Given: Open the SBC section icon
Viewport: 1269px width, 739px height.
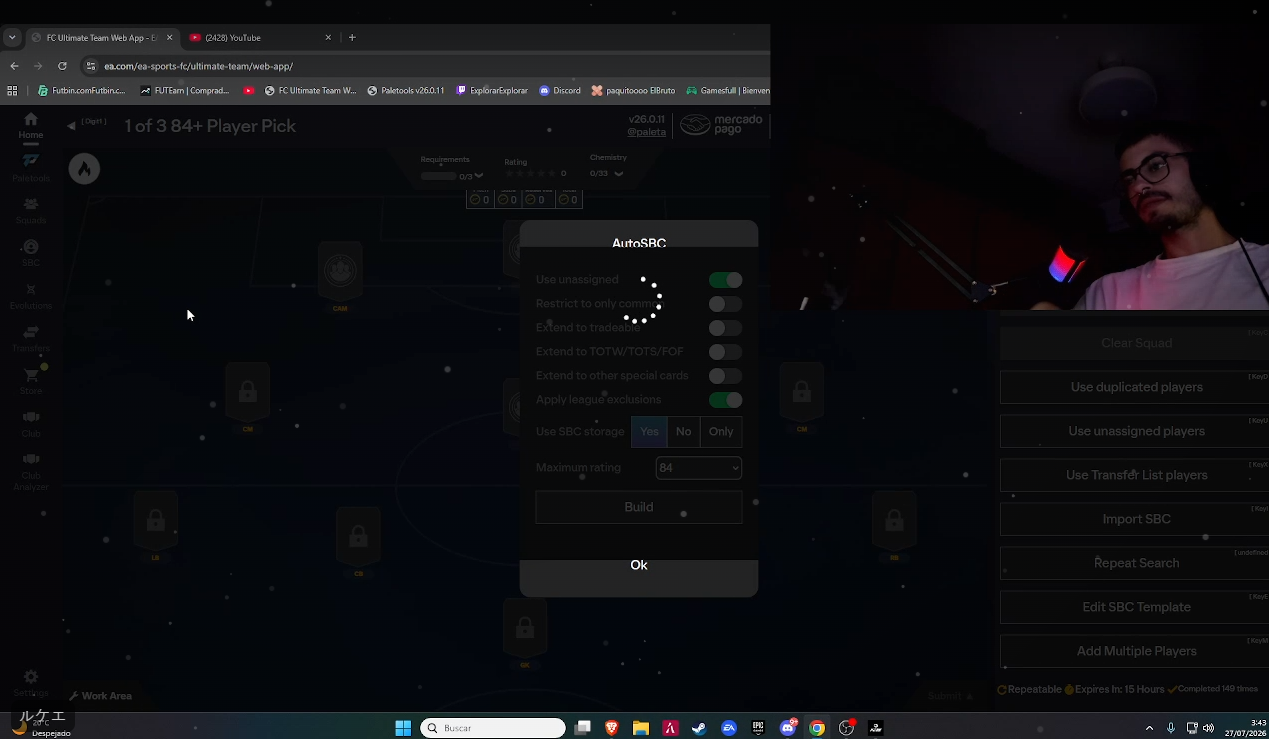Looking at the screenshot, I should [31, 247].
